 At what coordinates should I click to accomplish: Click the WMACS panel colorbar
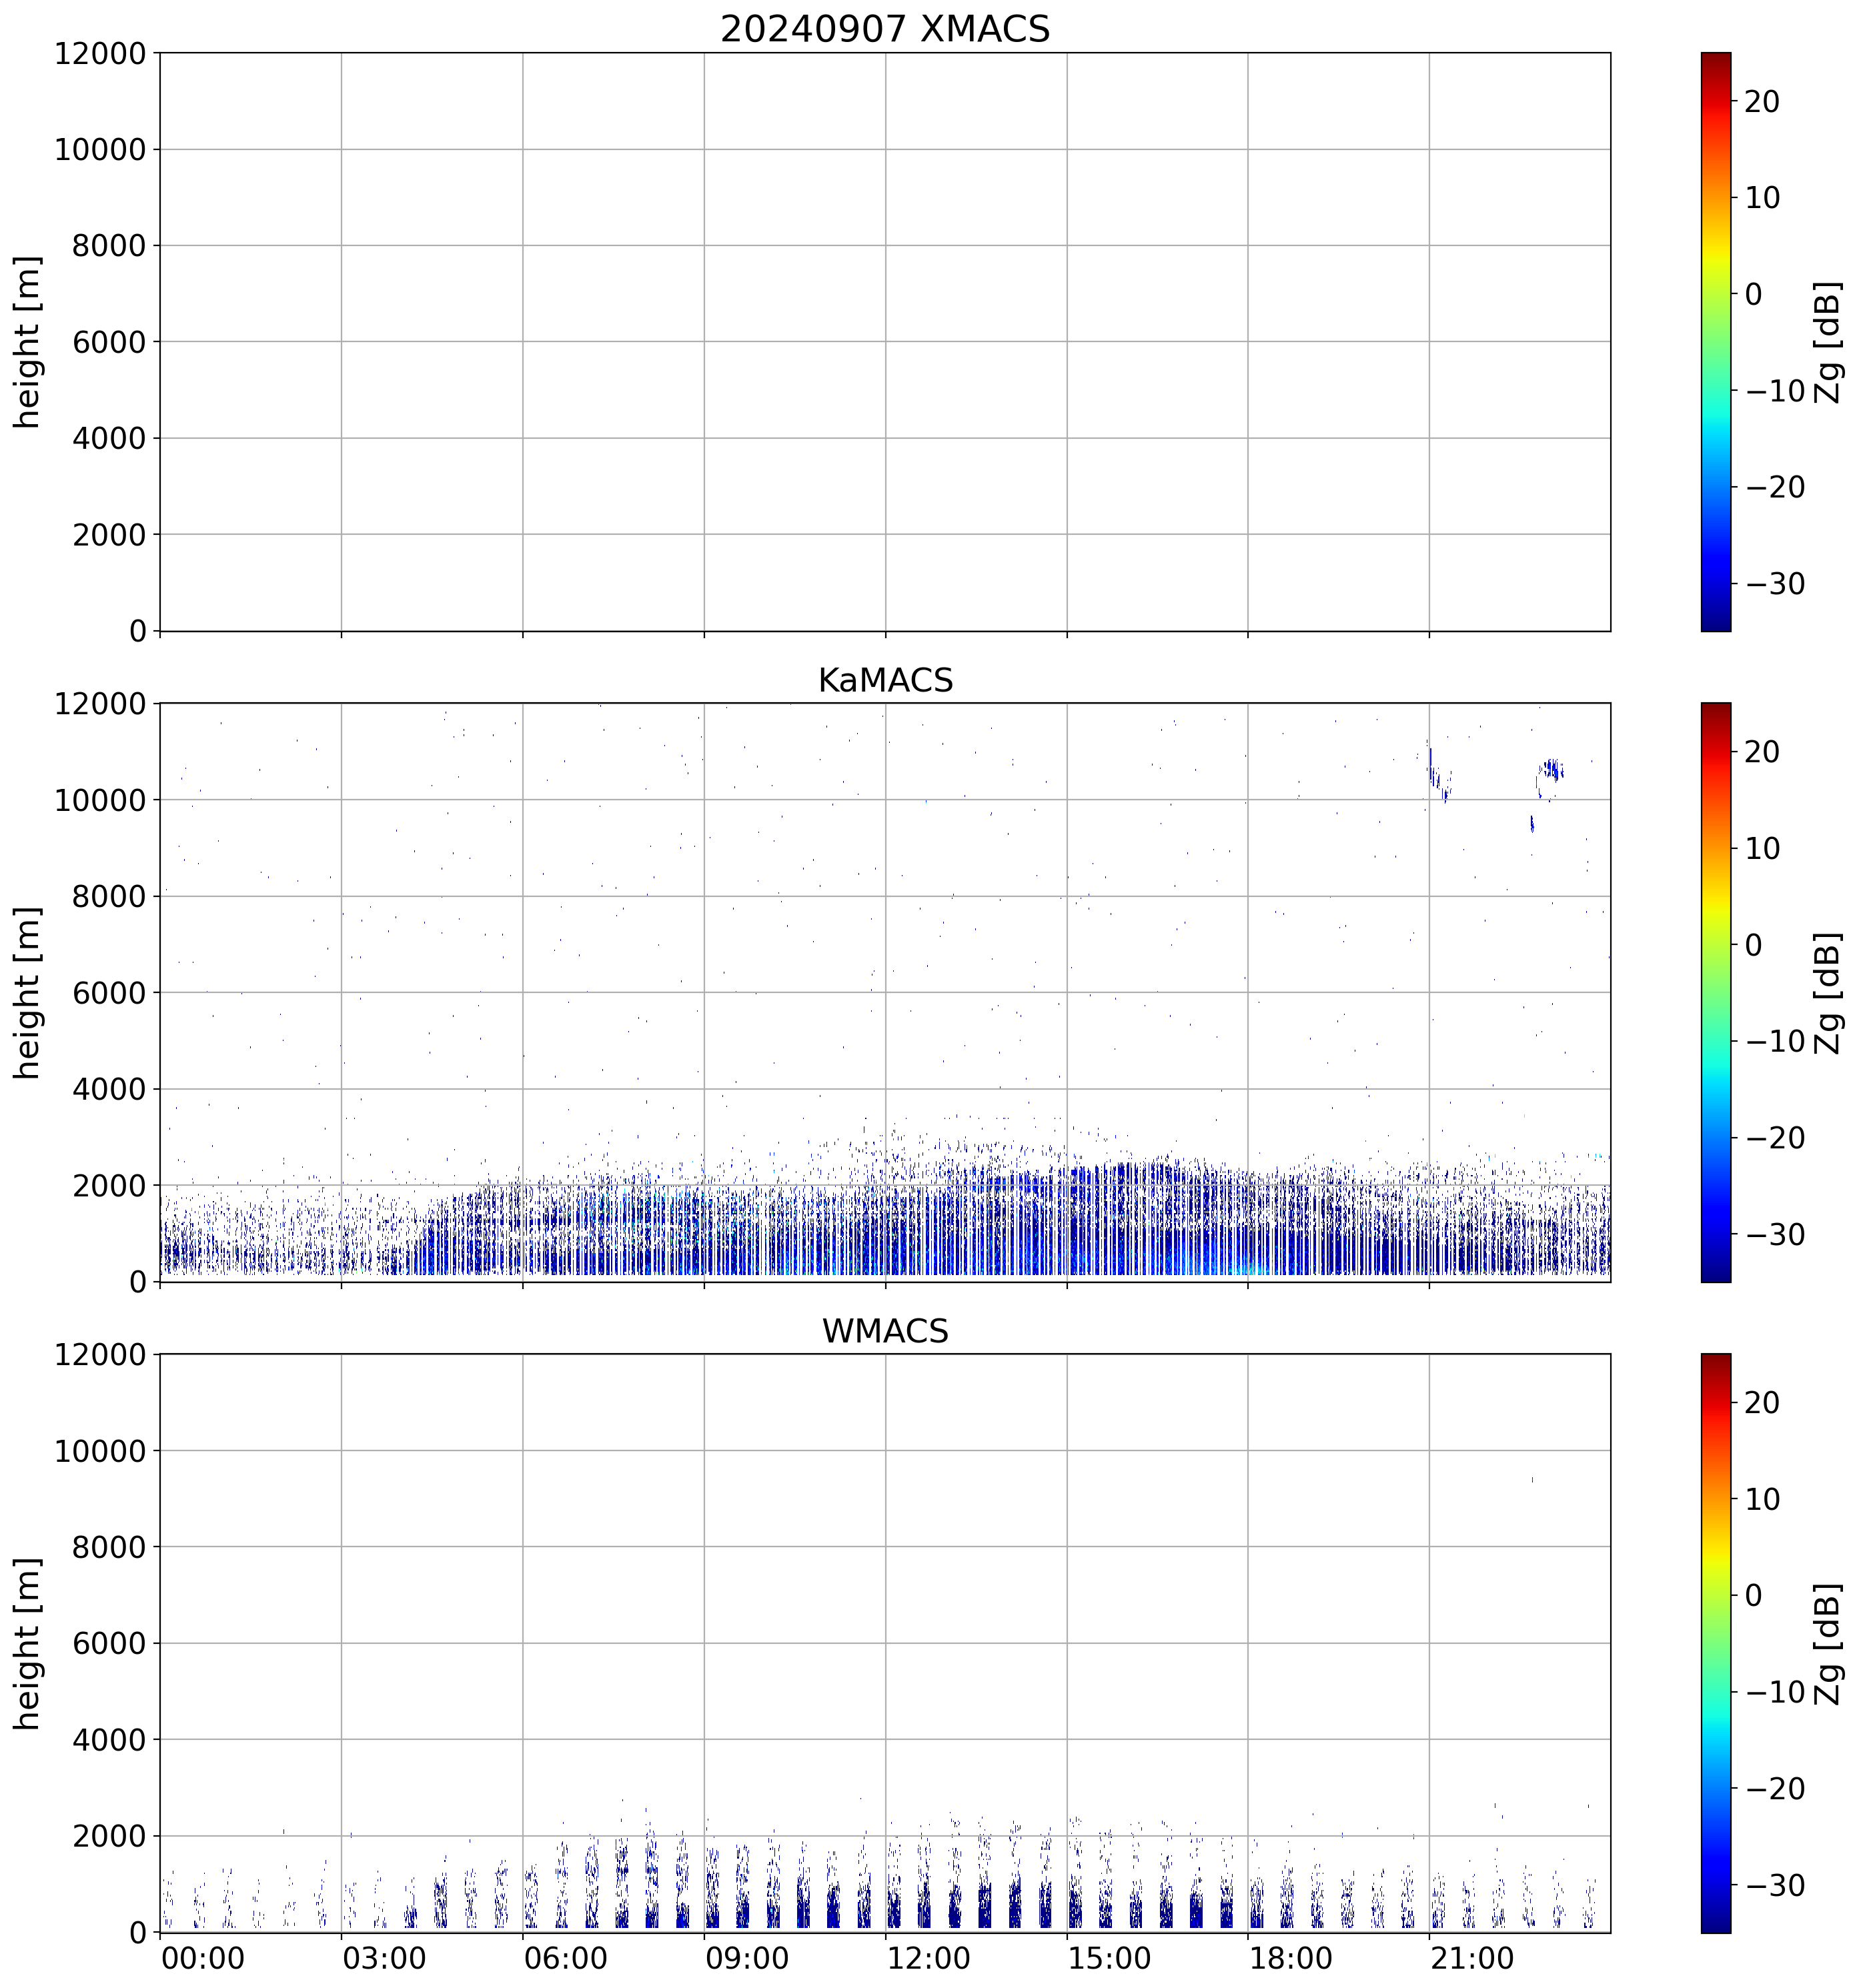(1715, 1642)
